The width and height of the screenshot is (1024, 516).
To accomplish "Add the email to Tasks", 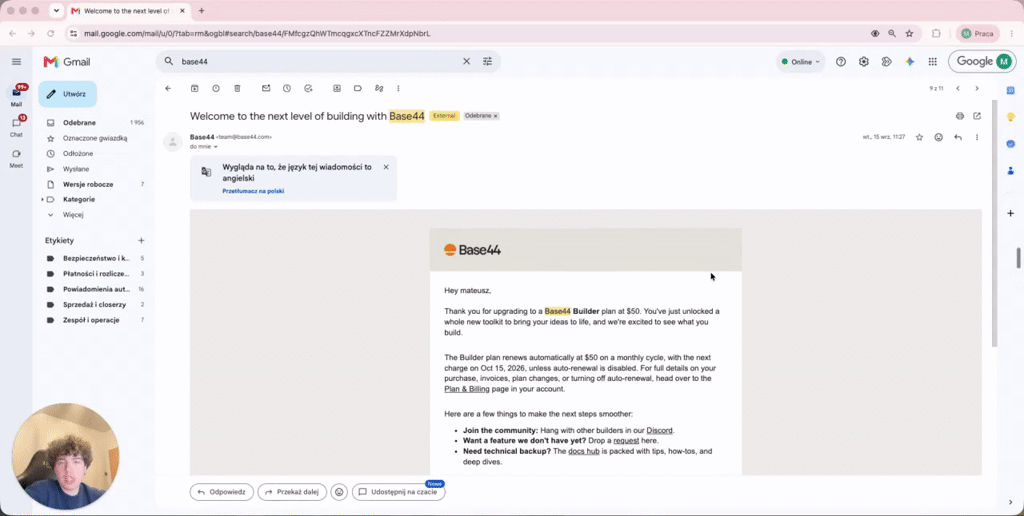I will click(308, 88).
